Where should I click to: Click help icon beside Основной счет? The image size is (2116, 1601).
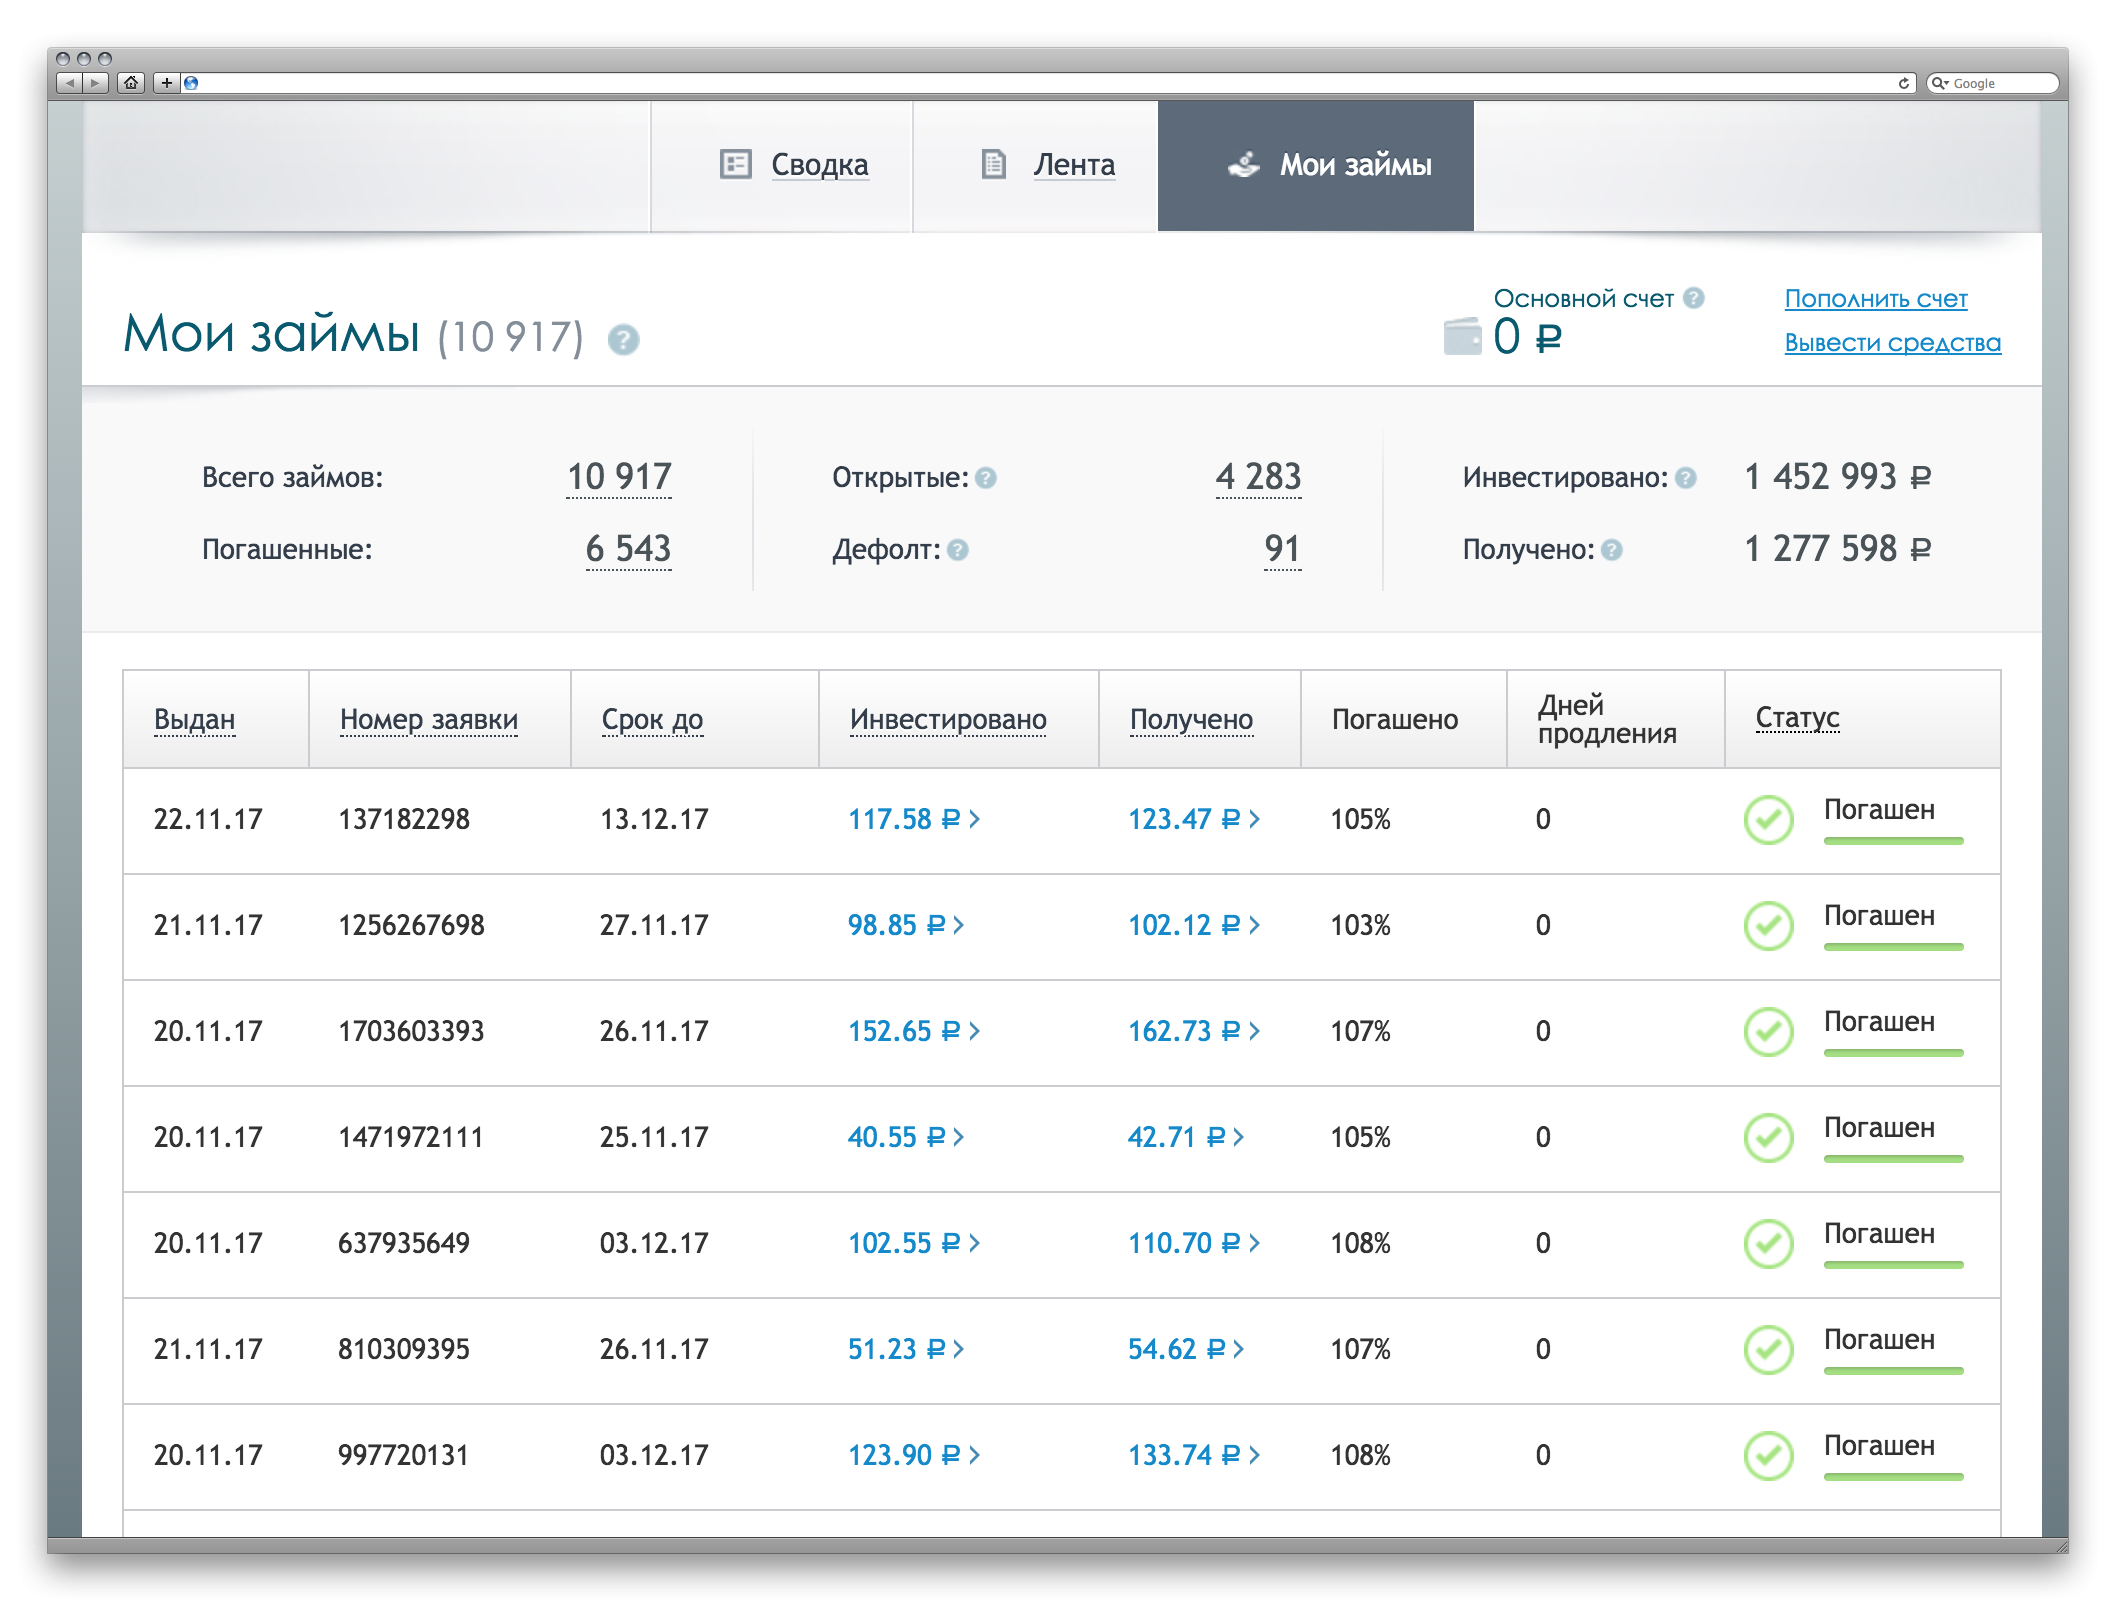pos(1693,298)
